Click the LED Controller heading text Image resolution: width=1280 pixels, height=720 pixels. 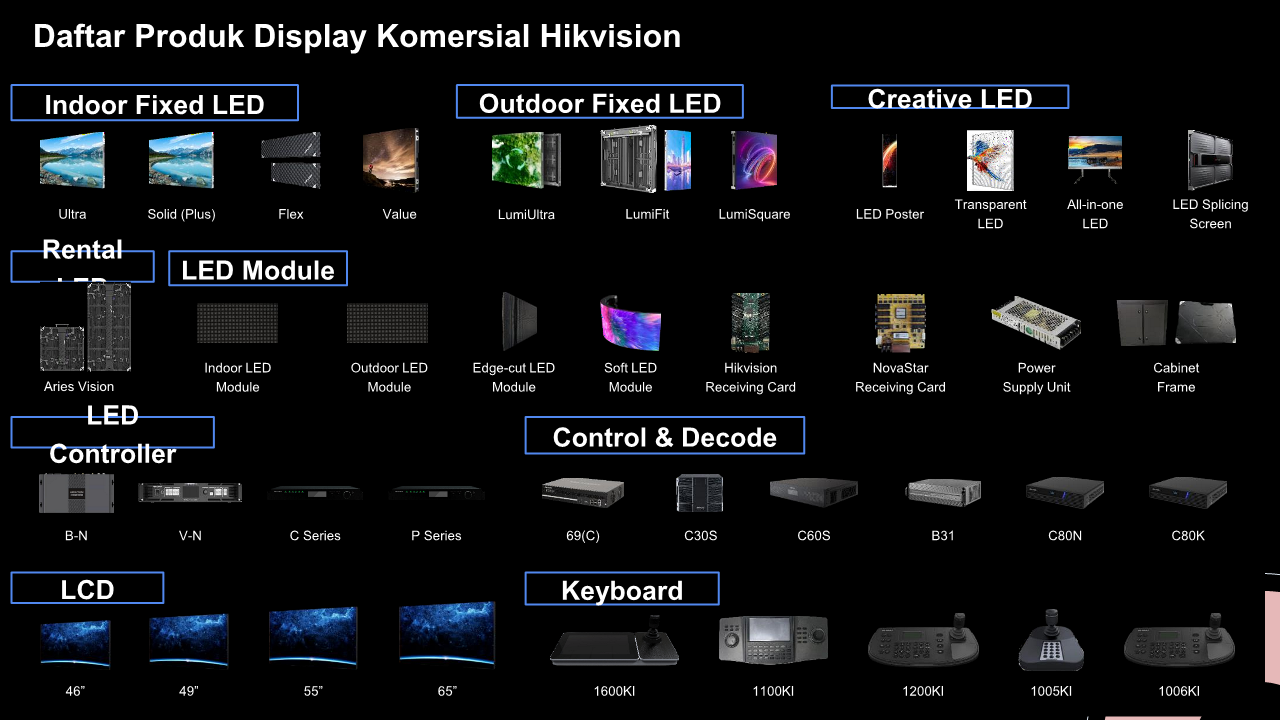point(113,435)
